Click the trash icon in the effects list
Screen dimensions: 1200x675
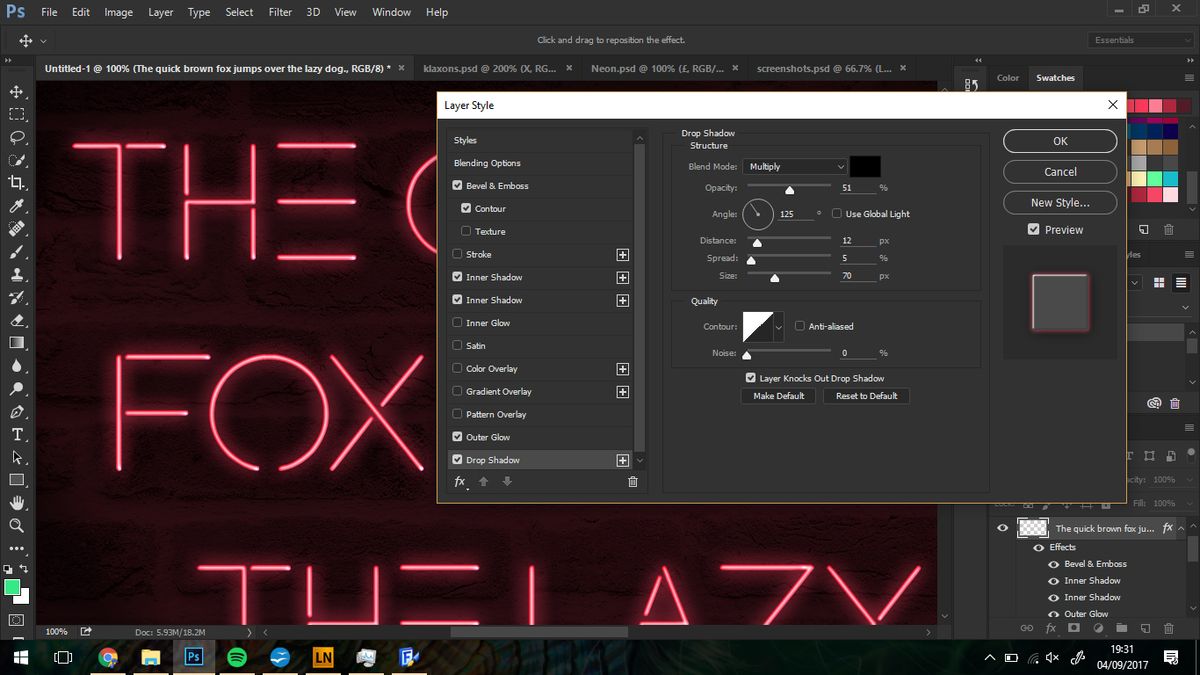(632, 481)
